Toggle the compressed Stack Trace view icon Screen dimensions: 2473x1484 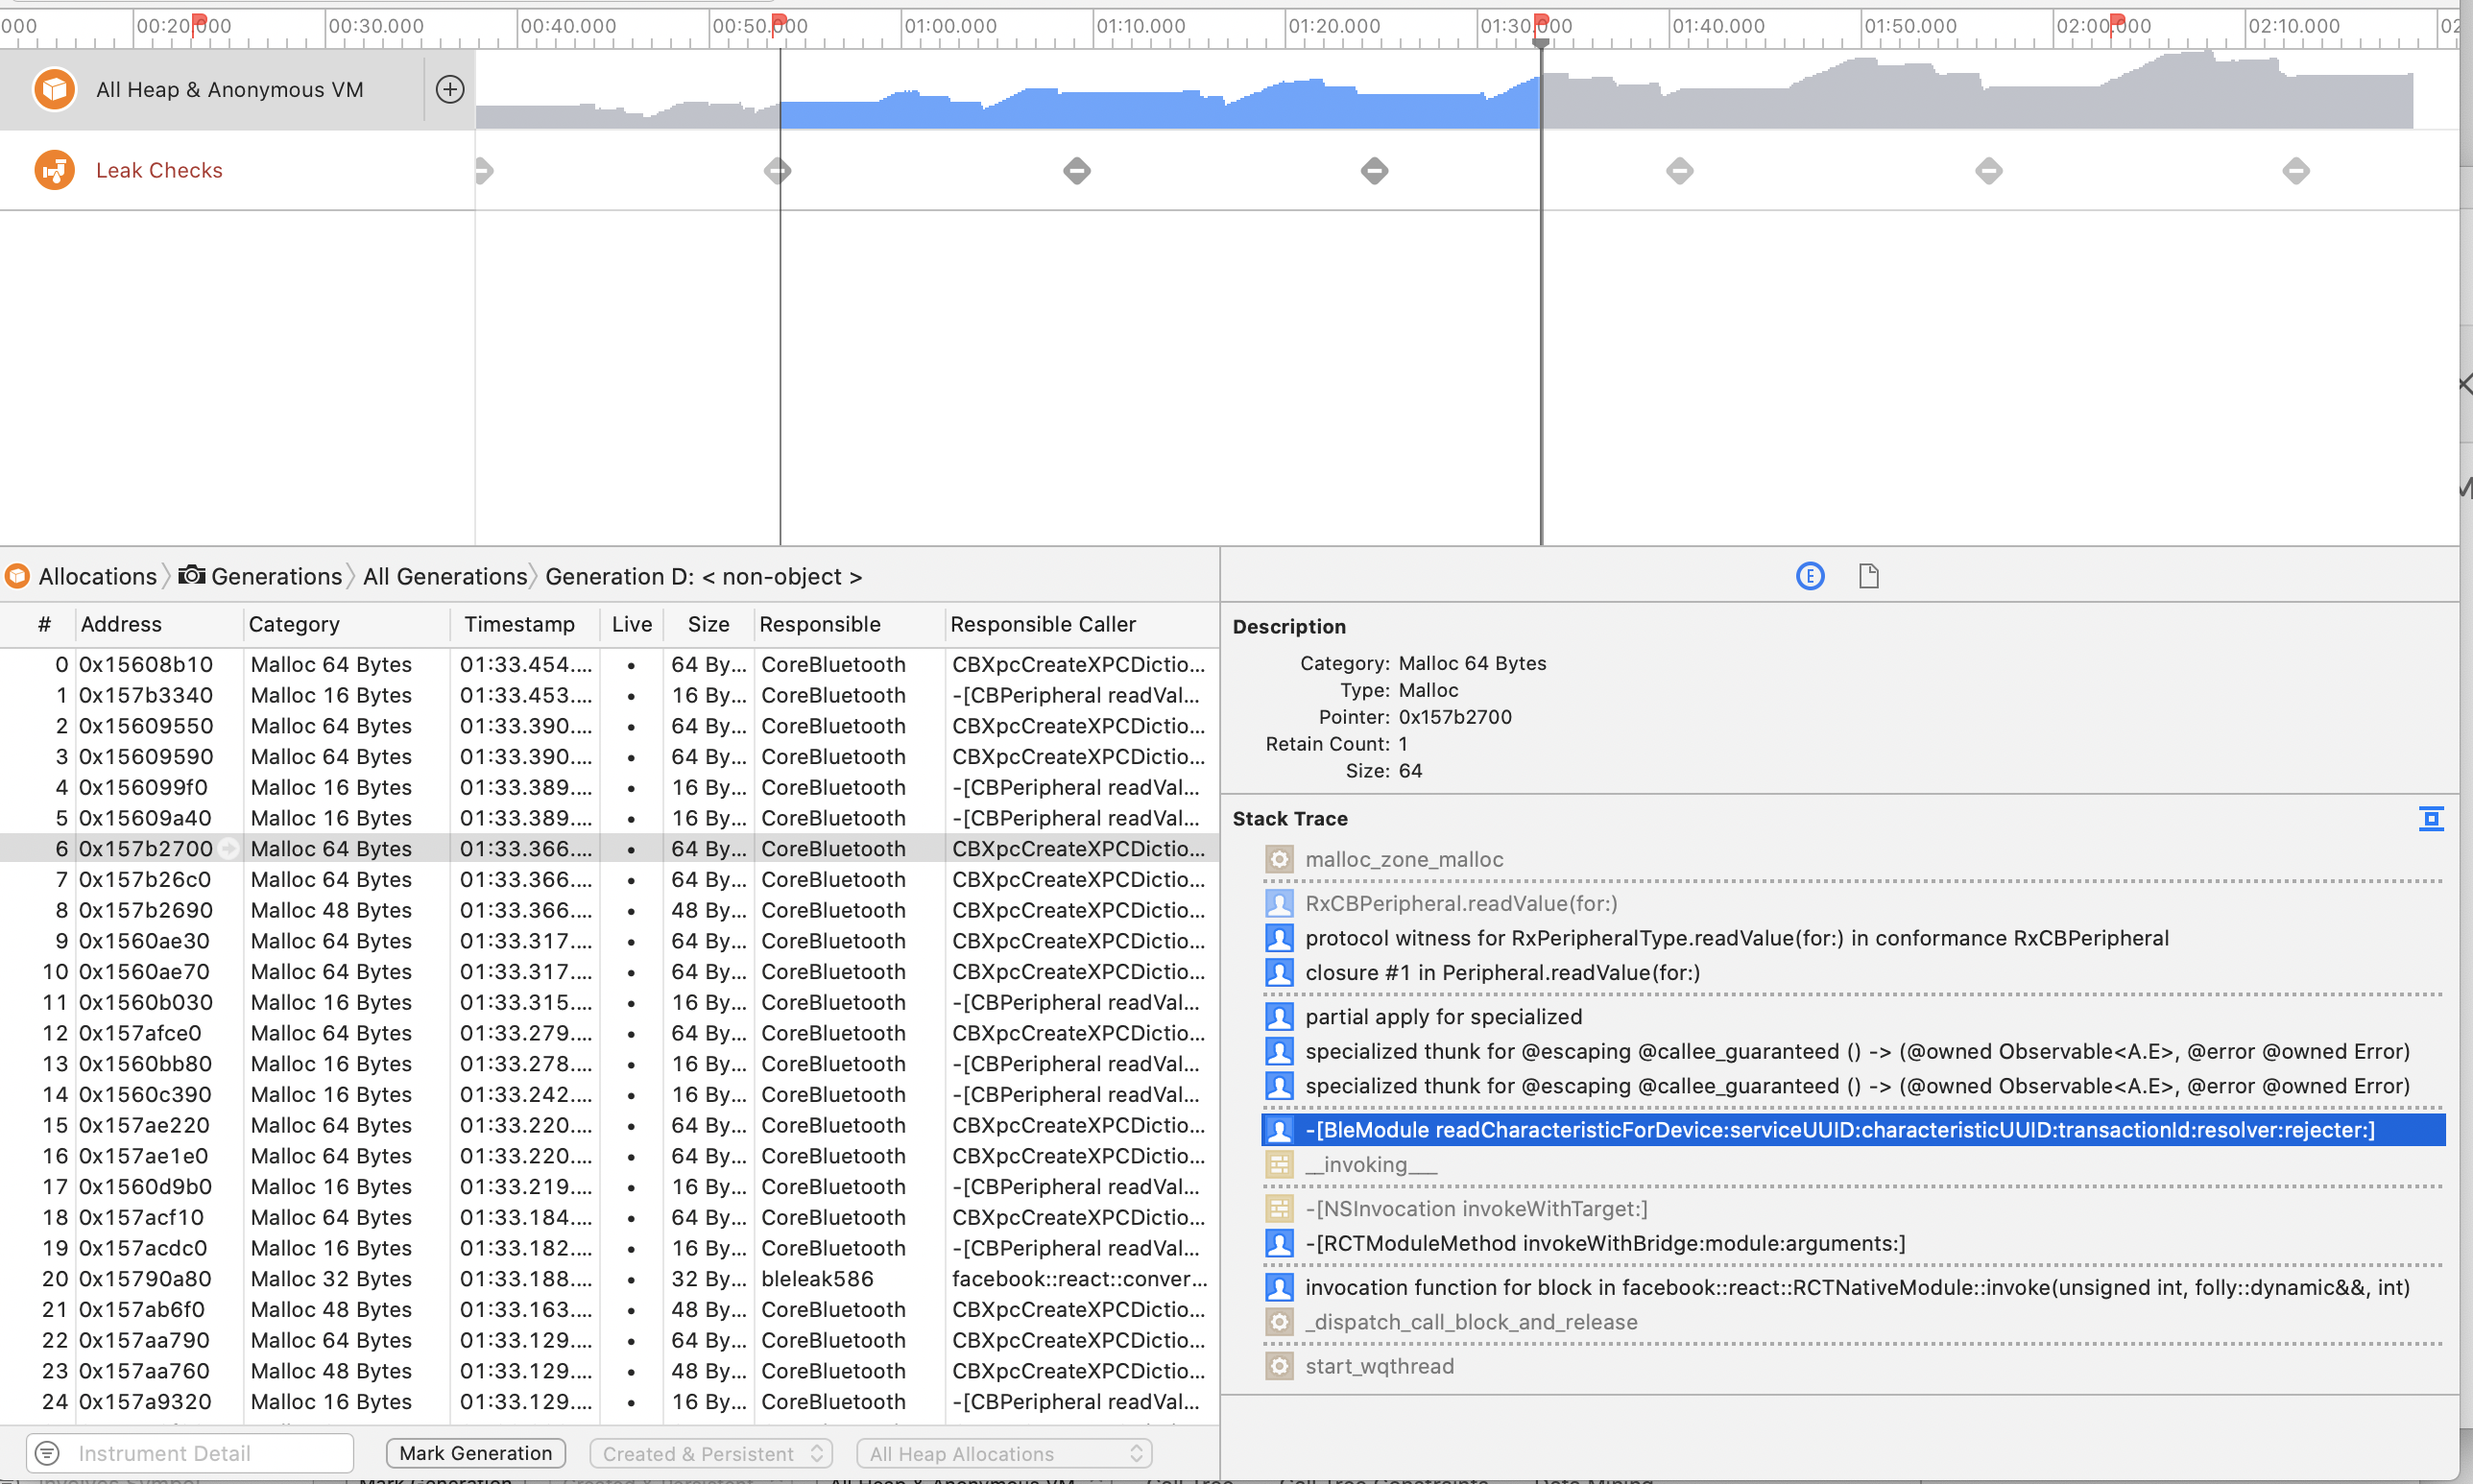coord(2430,818)
